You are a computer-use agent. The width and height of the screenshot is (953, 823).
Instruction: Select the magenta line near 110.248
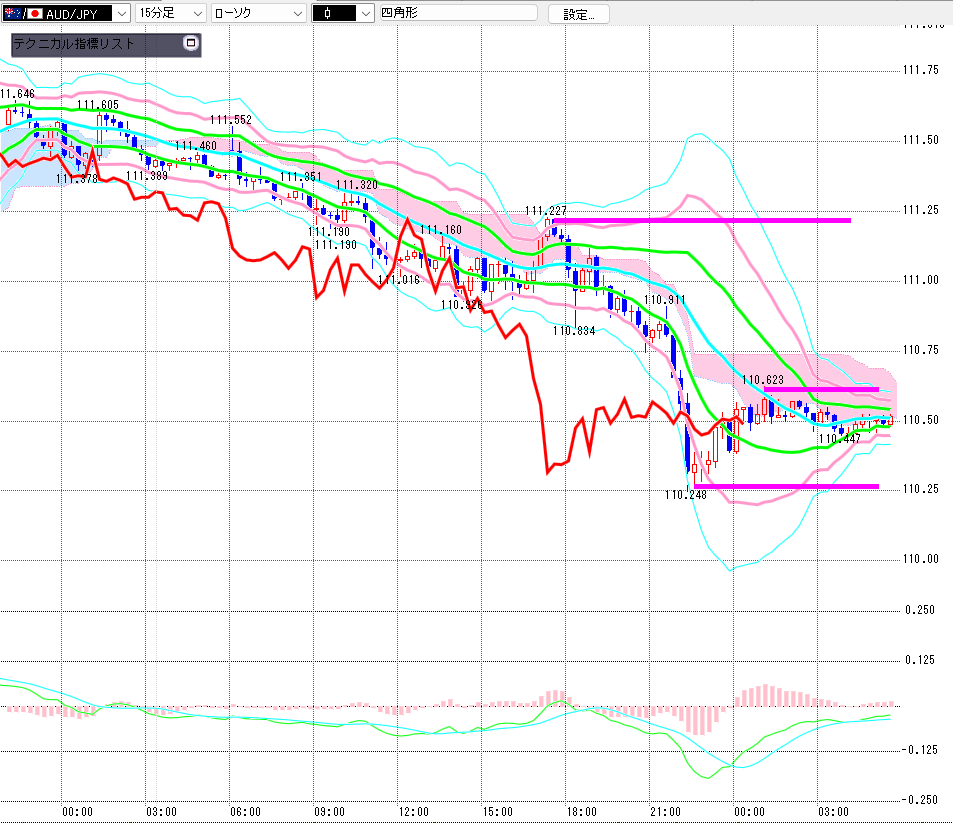point(786,486)
